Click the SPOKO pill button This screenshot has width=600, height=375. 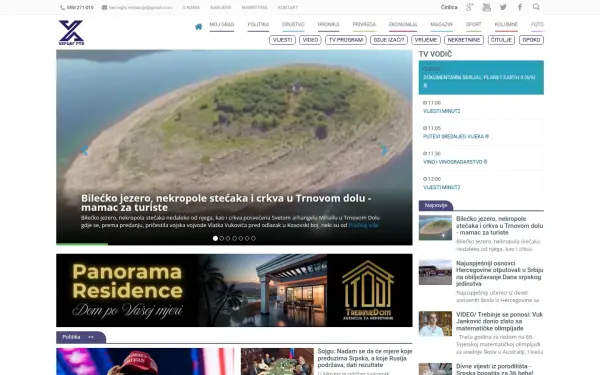(532, 40)
